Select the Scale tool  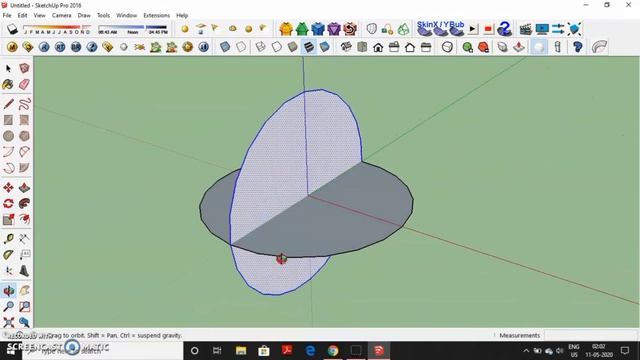8,220
